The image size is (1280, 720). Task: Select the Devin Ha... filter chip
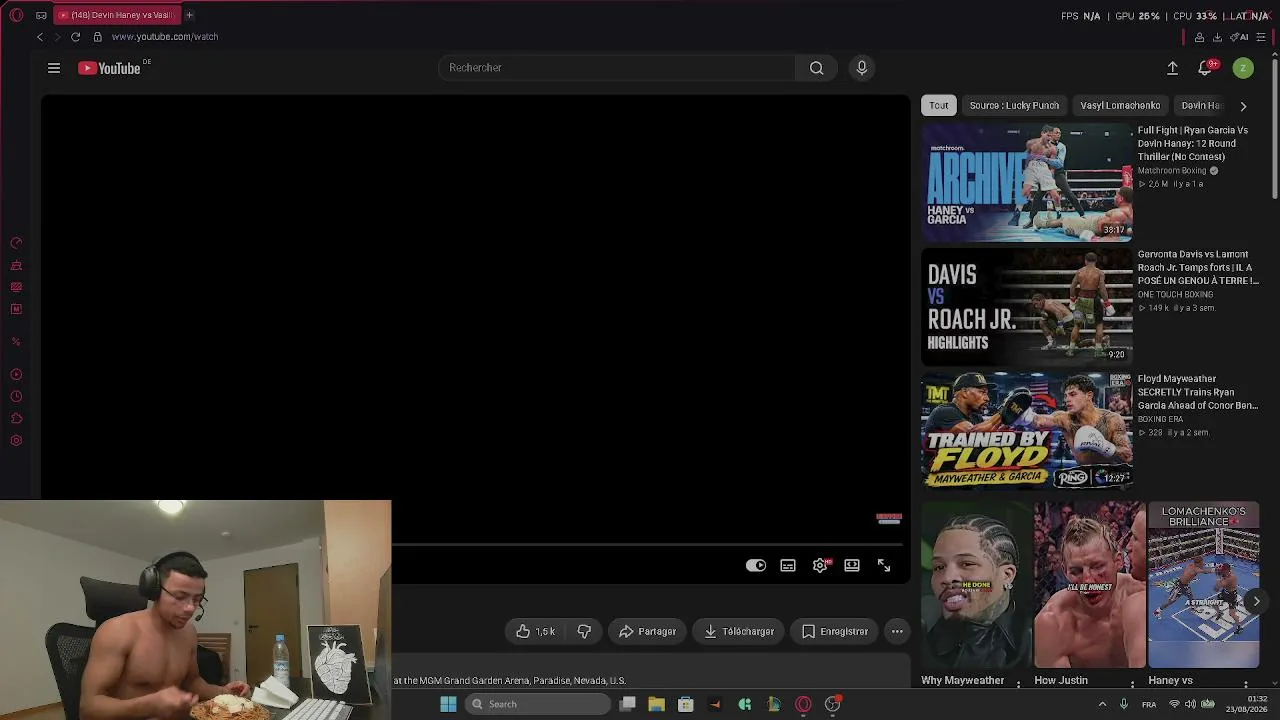point(1200,106)
